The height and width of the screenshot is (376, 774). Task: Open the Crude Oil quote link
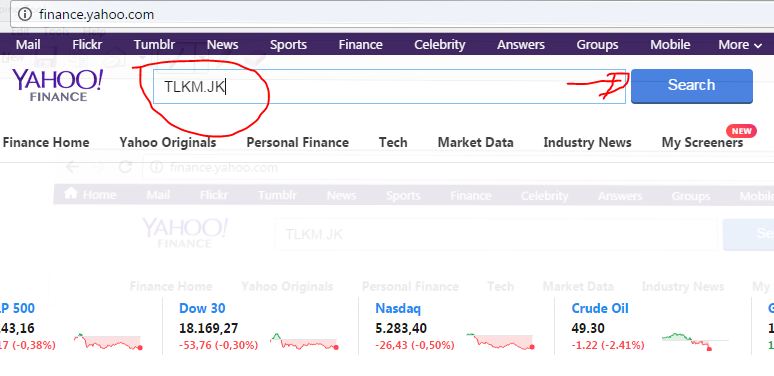click(600, 308)
